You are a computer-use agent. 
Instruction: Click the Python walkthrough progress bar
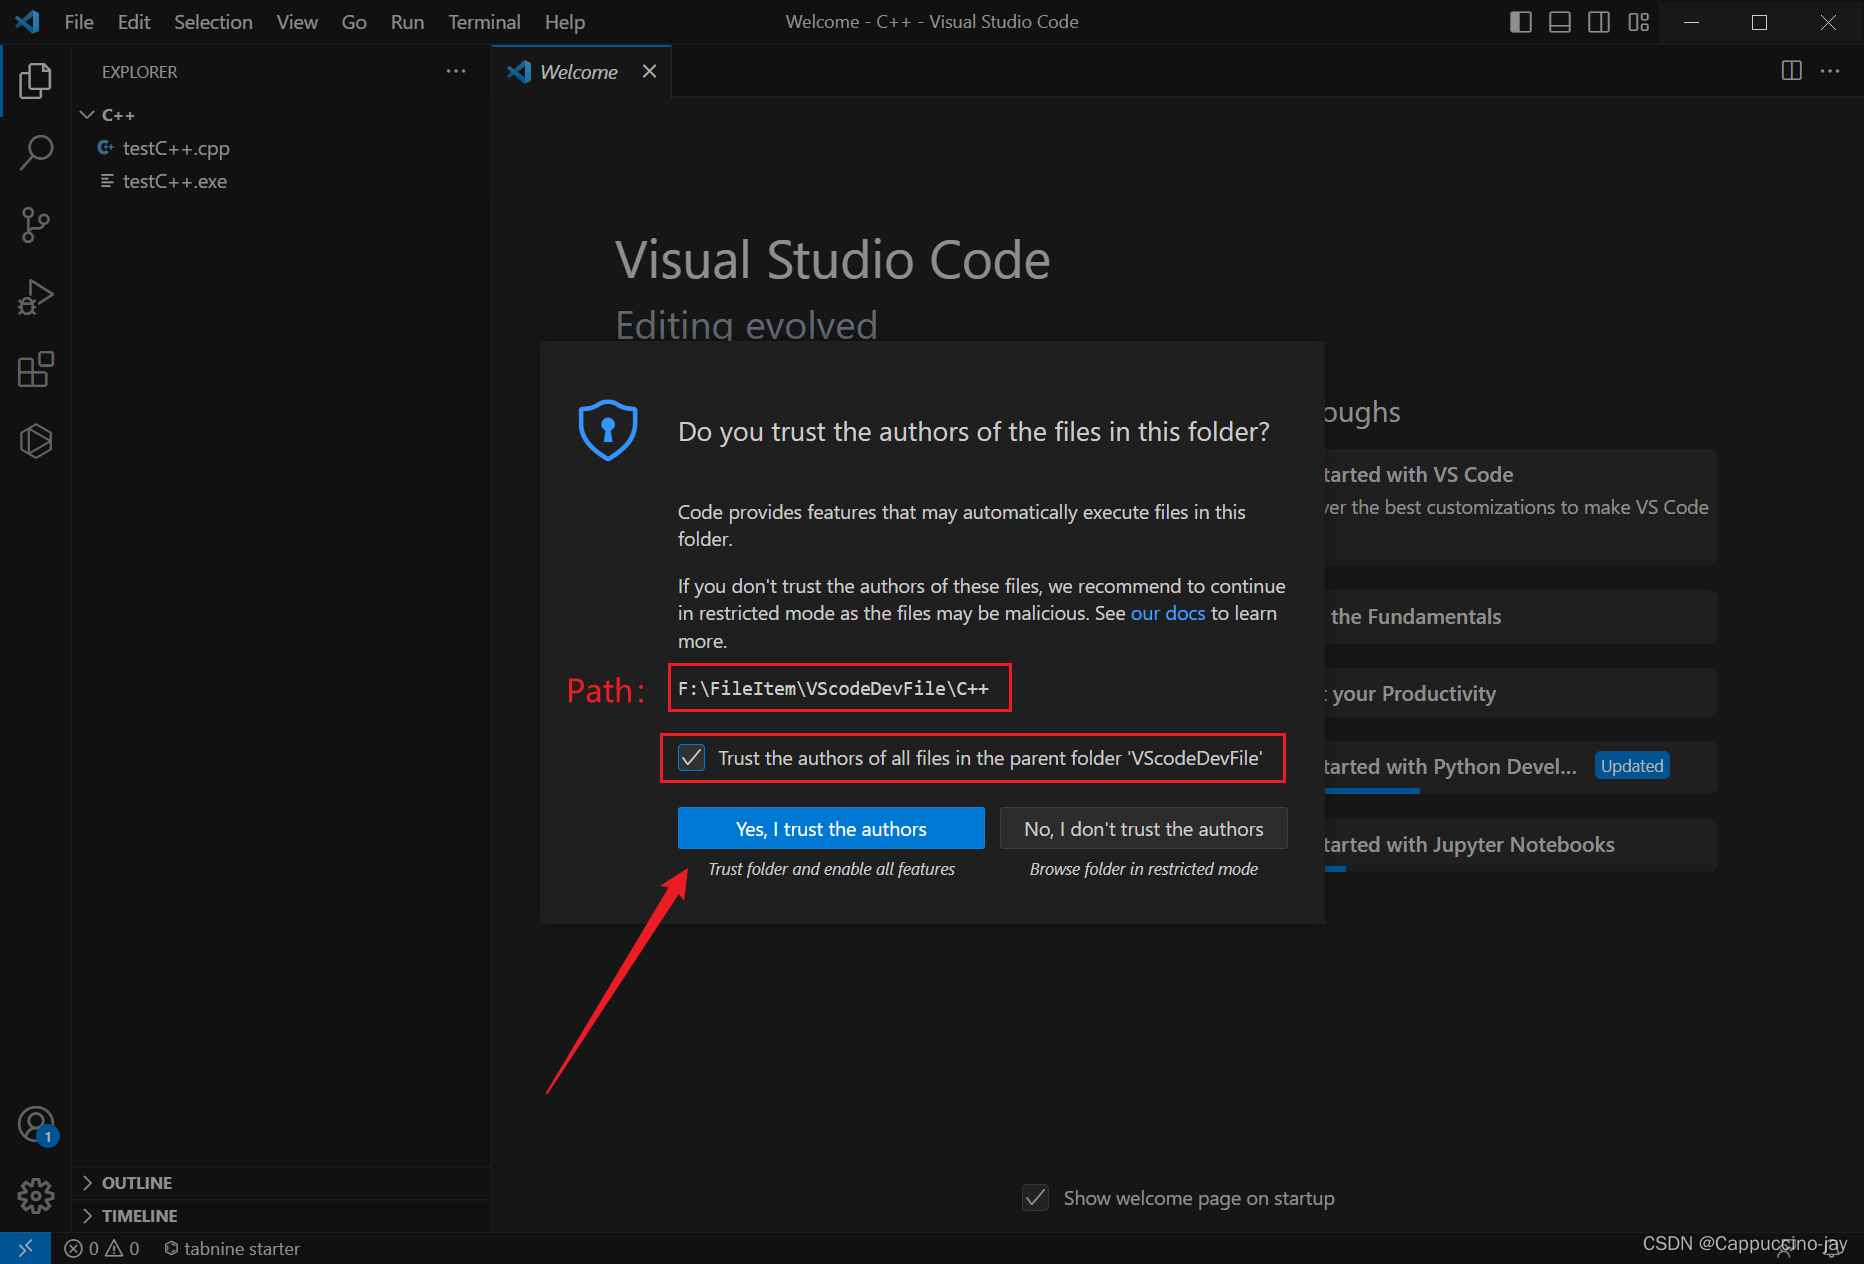pos(1372,791)
